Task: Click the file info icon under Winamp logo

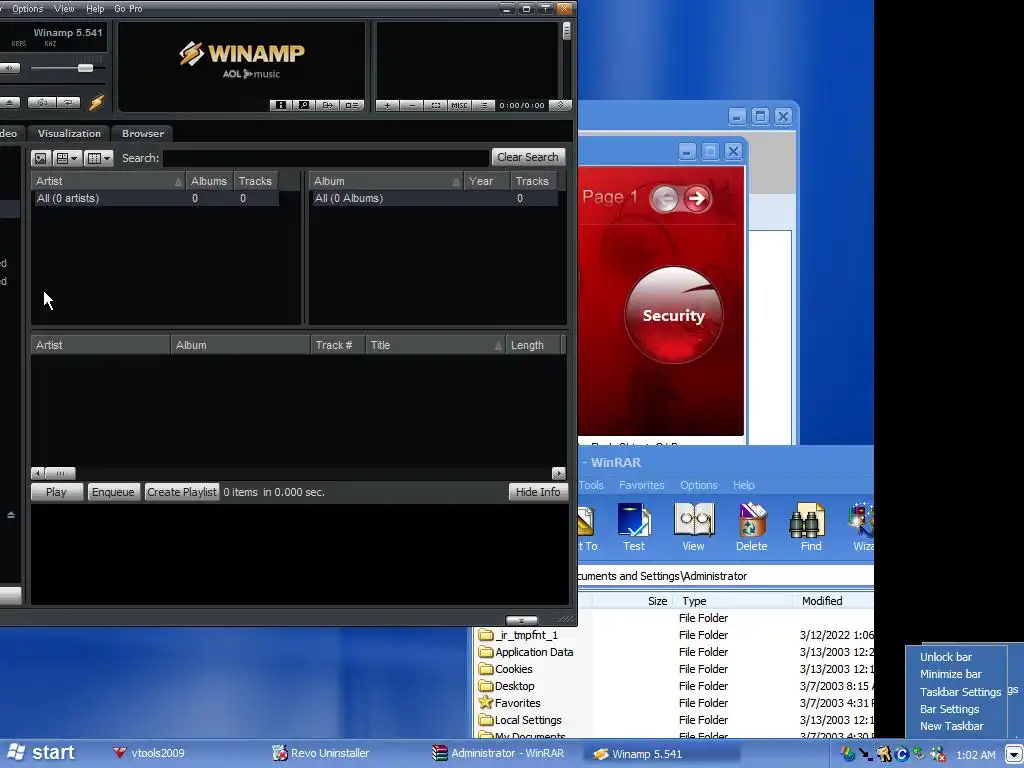Action: (x=281, y=105)
